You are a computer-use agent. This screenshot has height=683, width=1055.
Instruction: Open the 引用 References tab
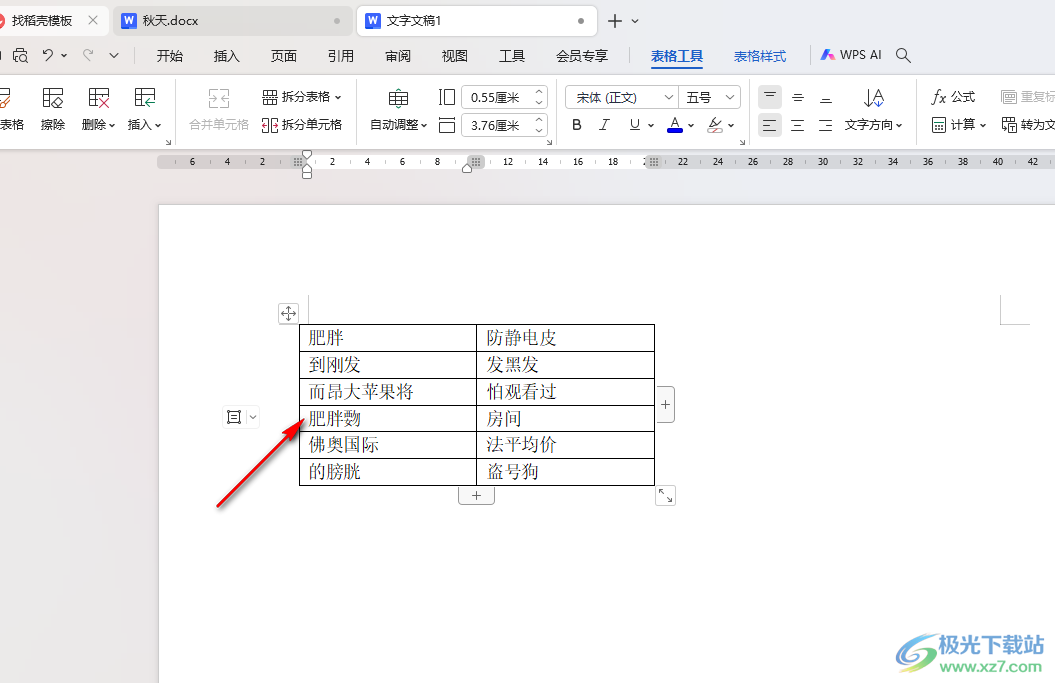click(341, 56)
